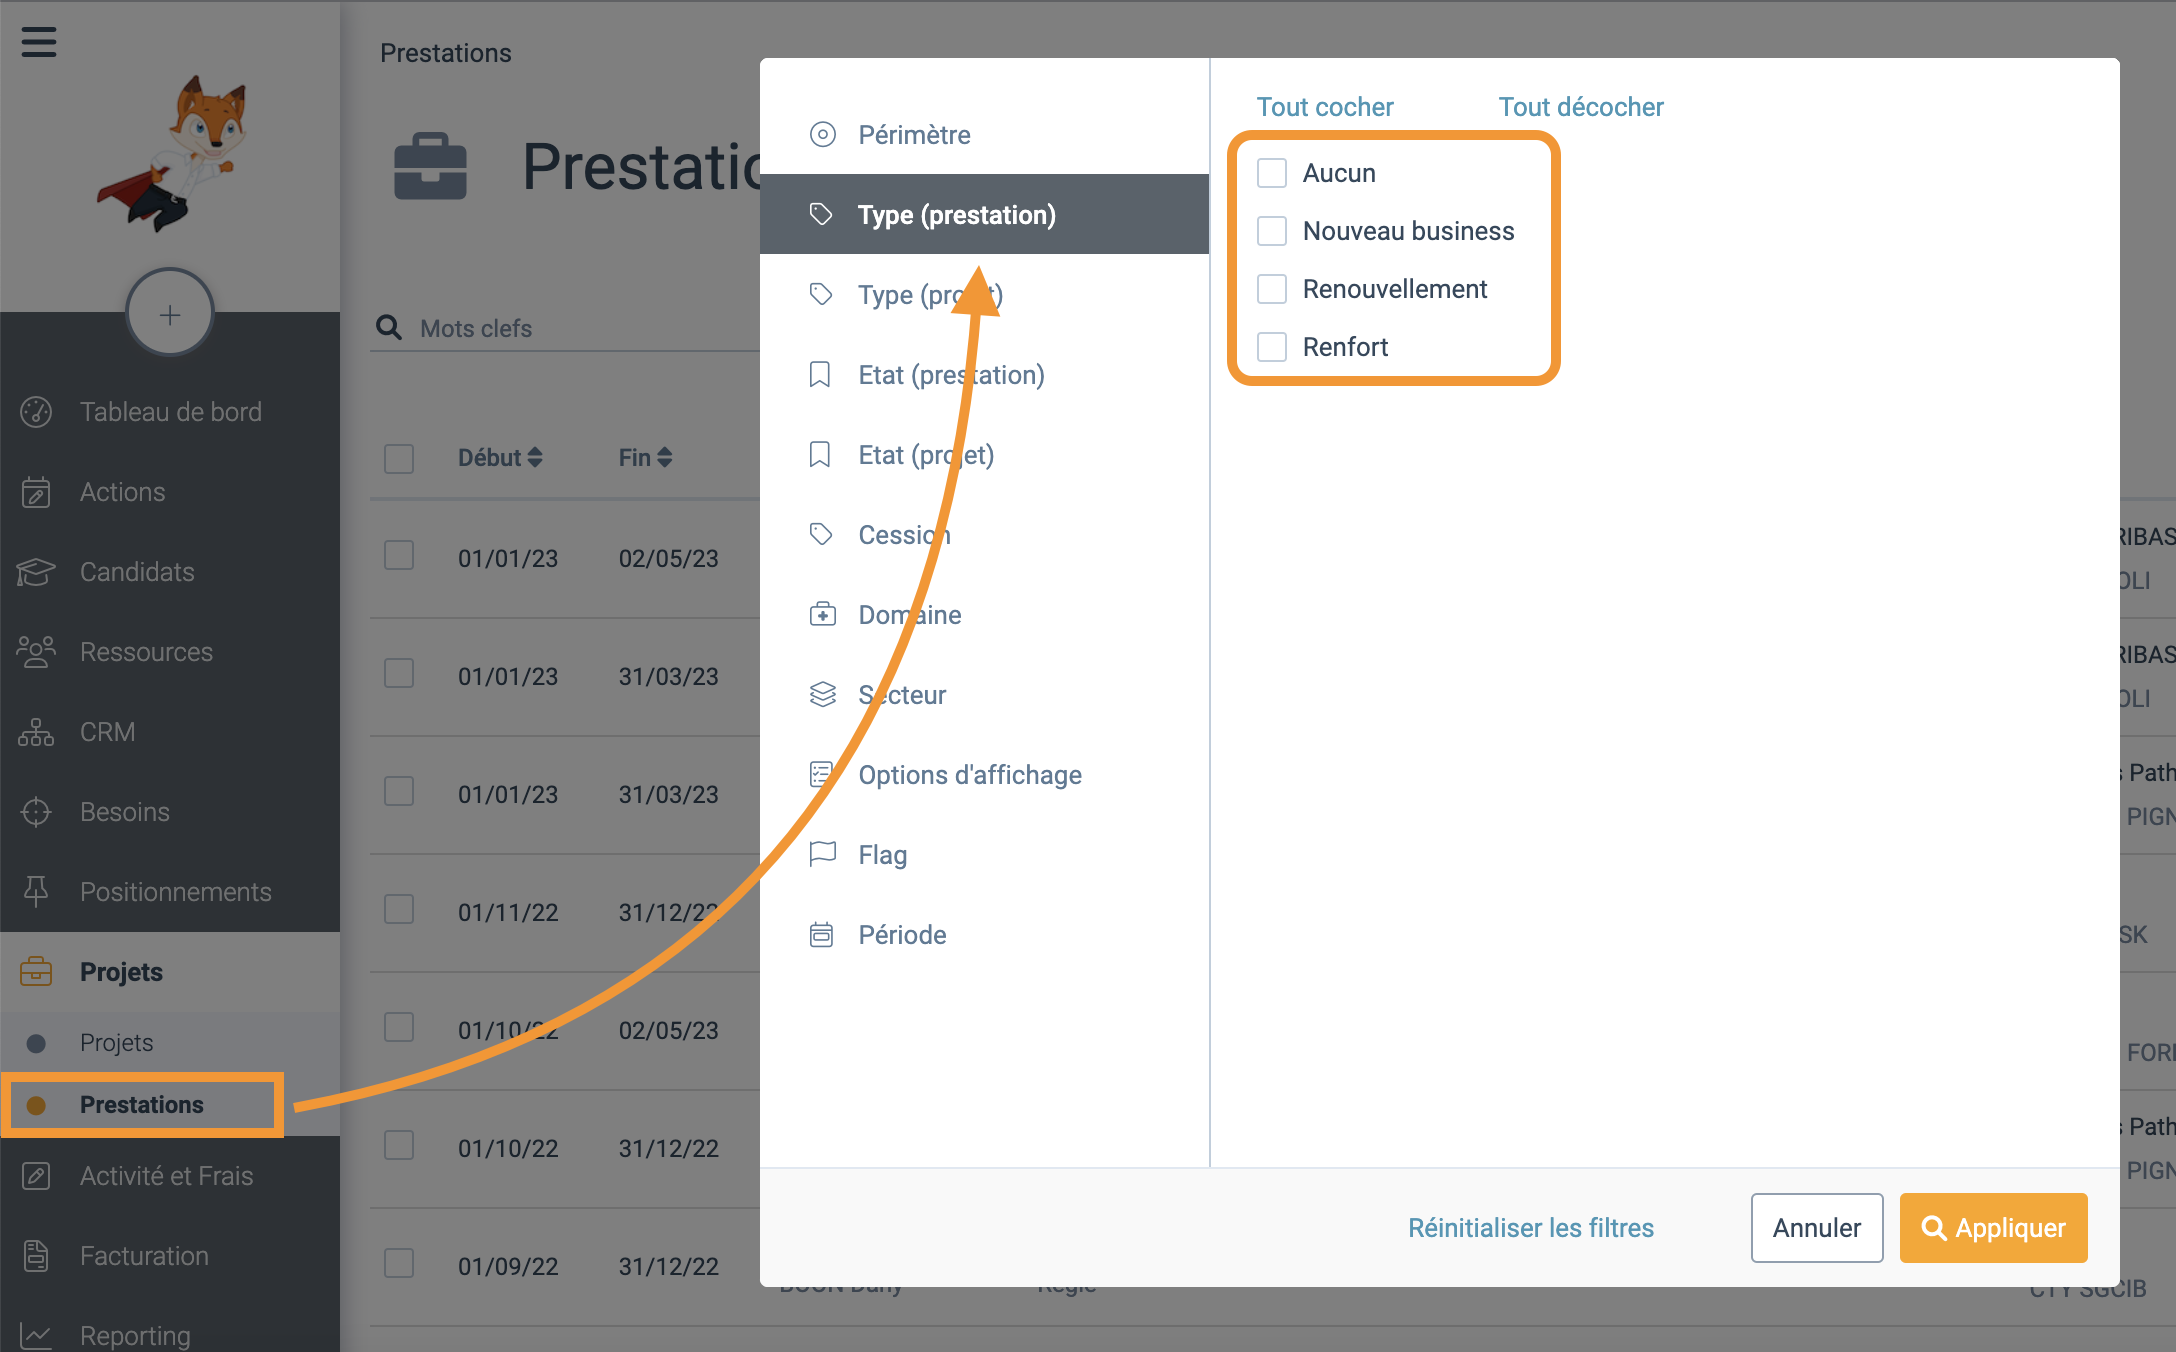Open the Besoins crosshair icon
The image size is (2176, 1352).
[36, 812]
